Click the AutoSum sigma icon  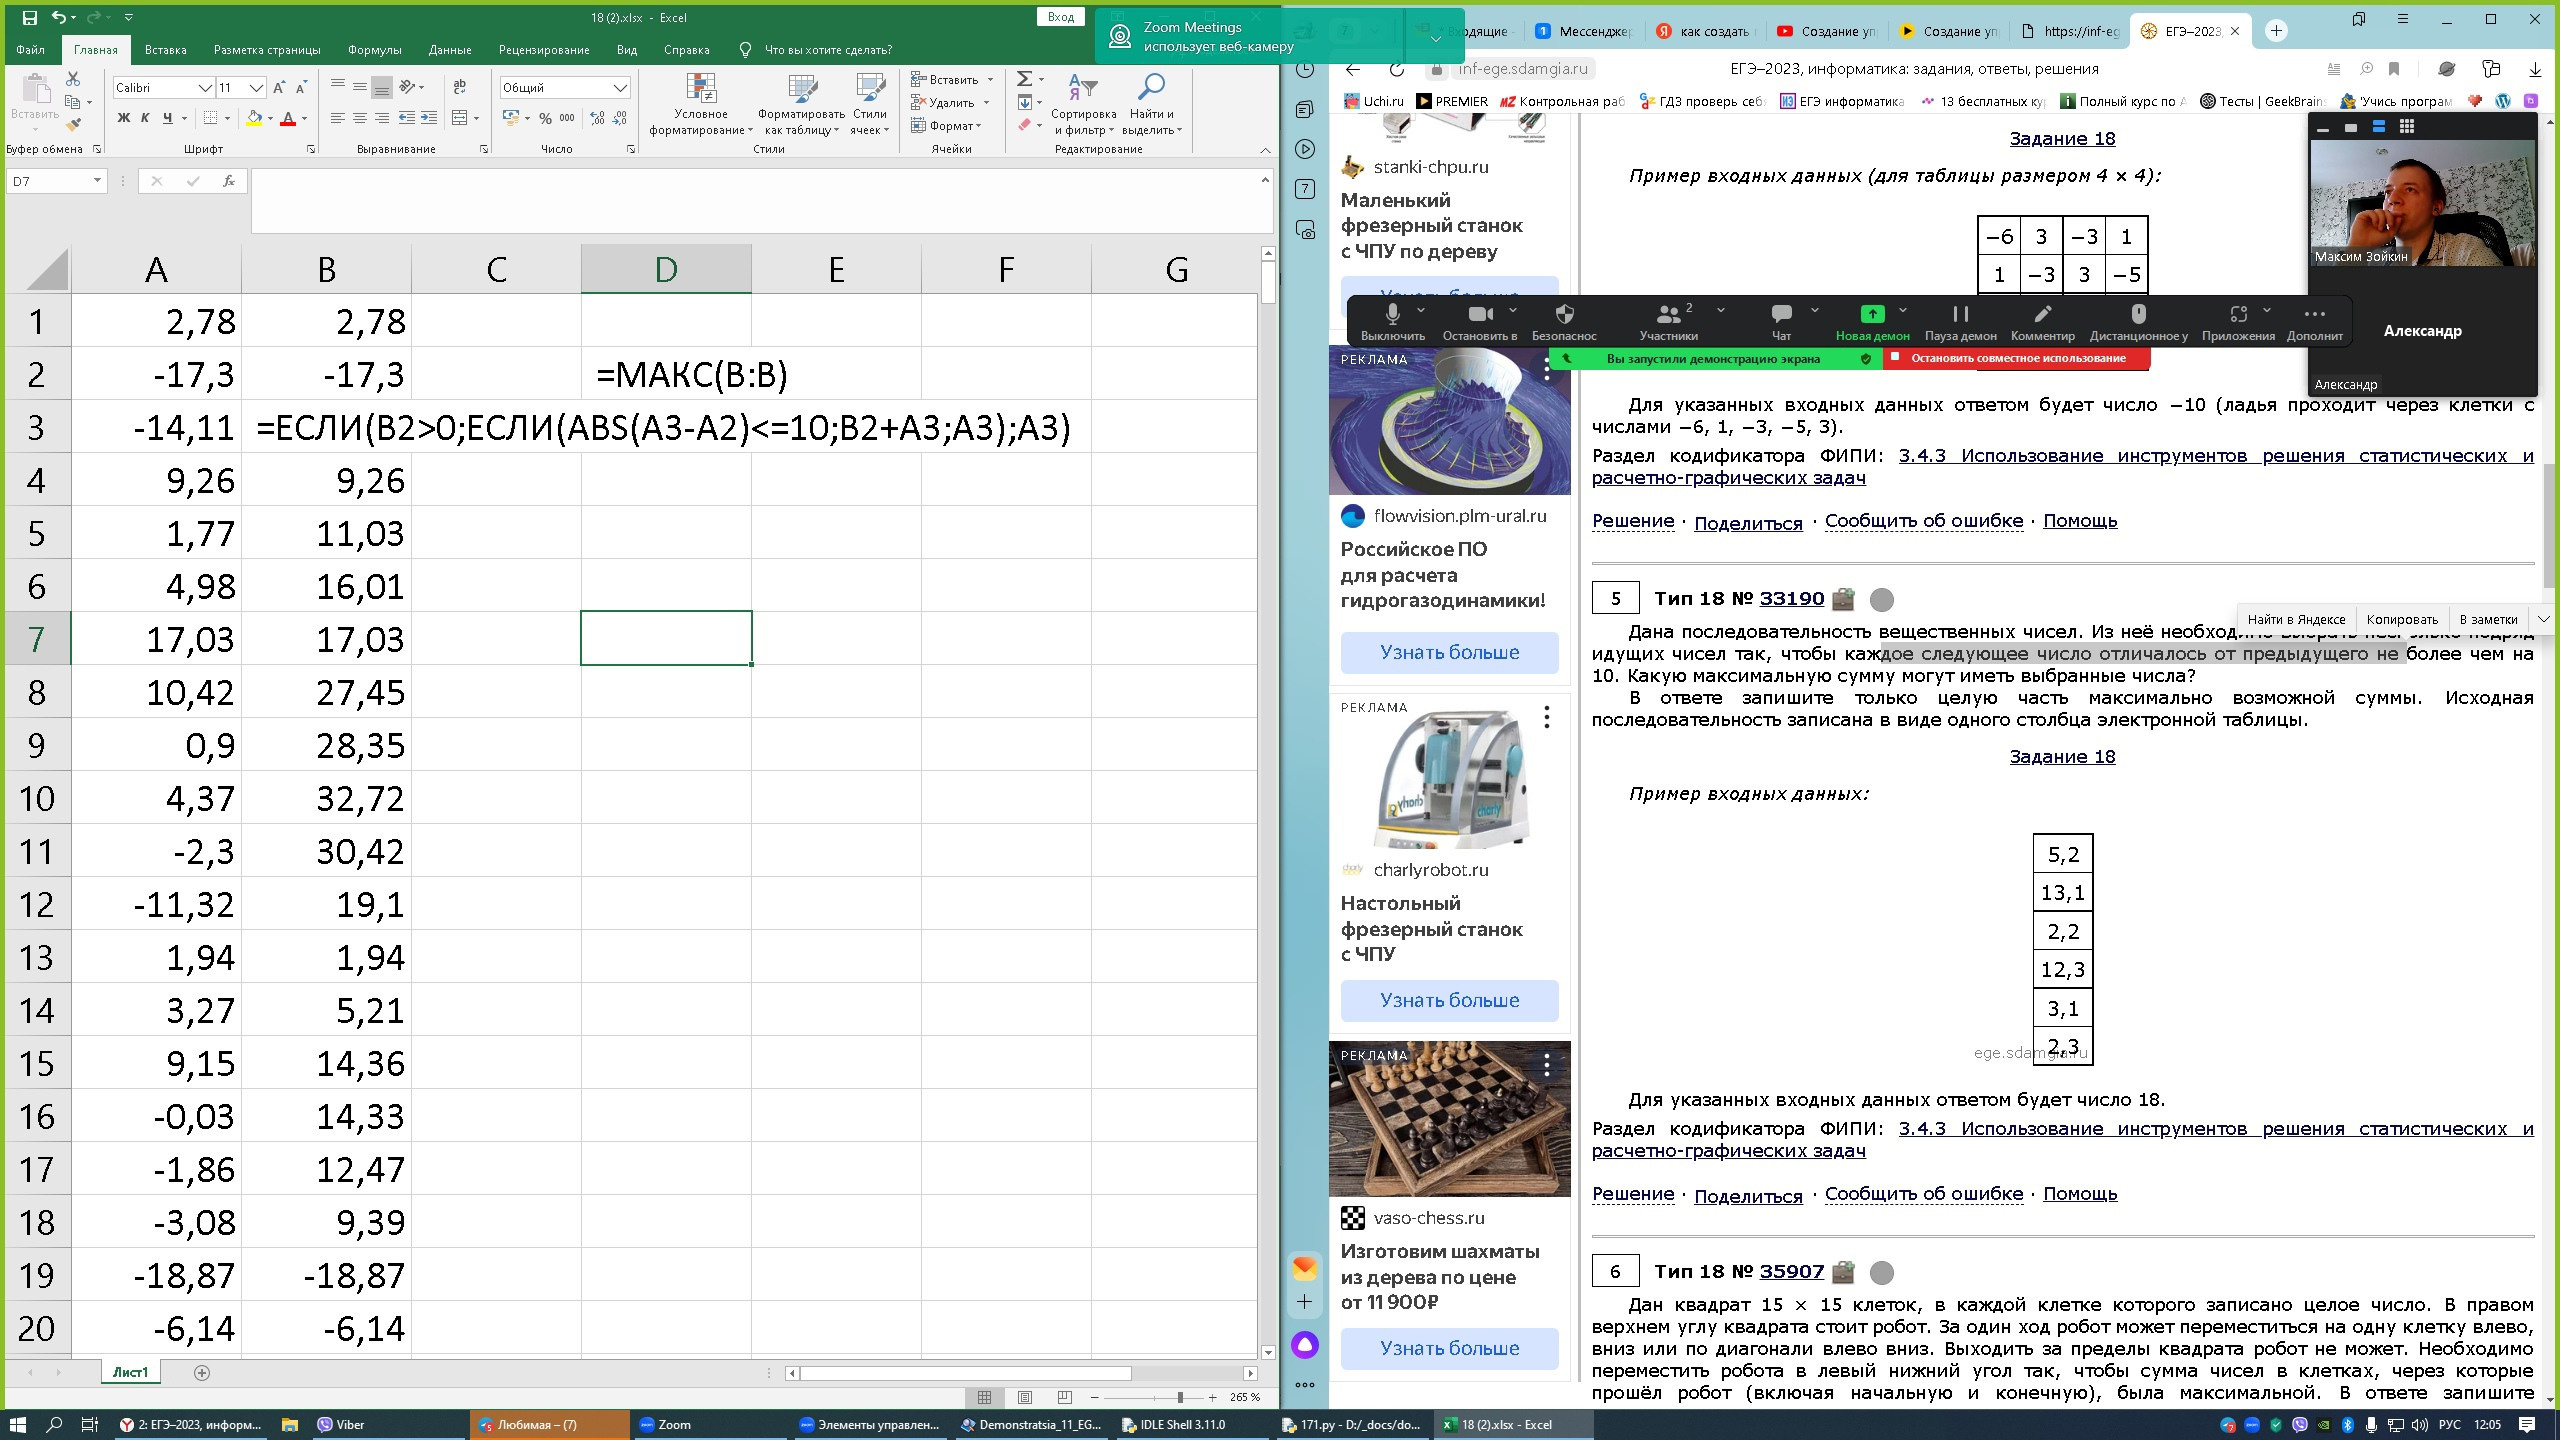pyautogui.click(x=1024, y=79)
